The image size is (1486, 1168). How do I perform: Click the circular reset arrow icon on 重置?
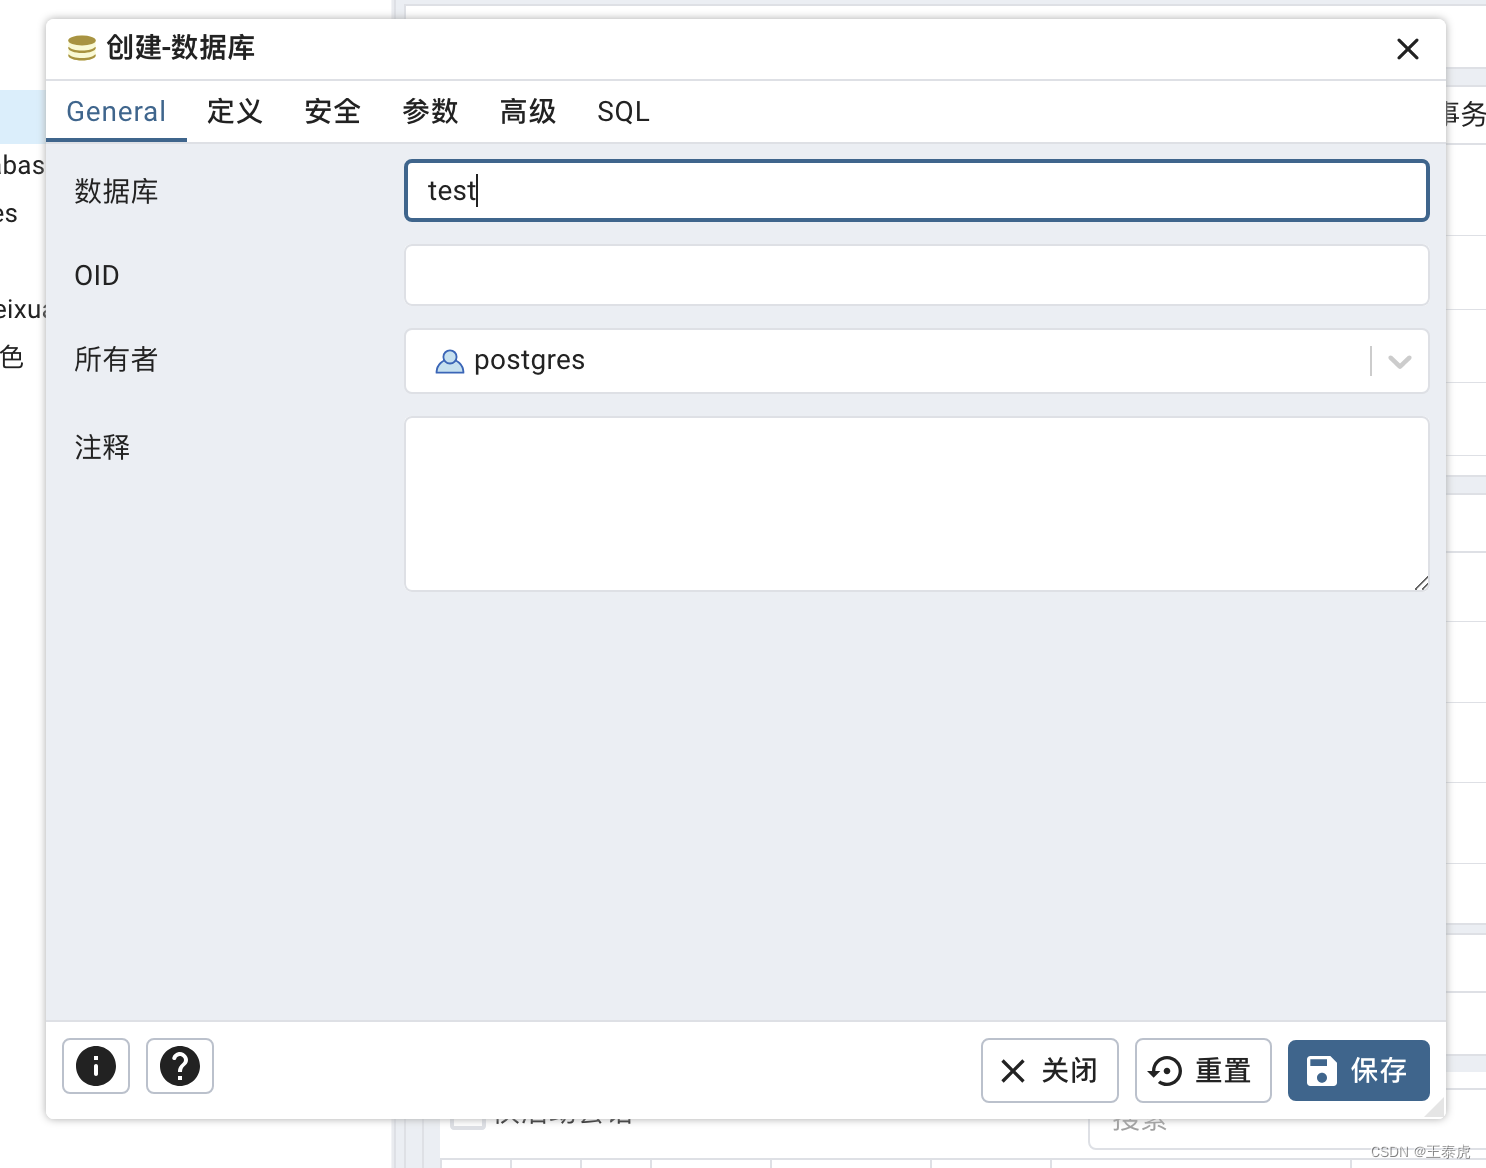click(1164, 1070)
